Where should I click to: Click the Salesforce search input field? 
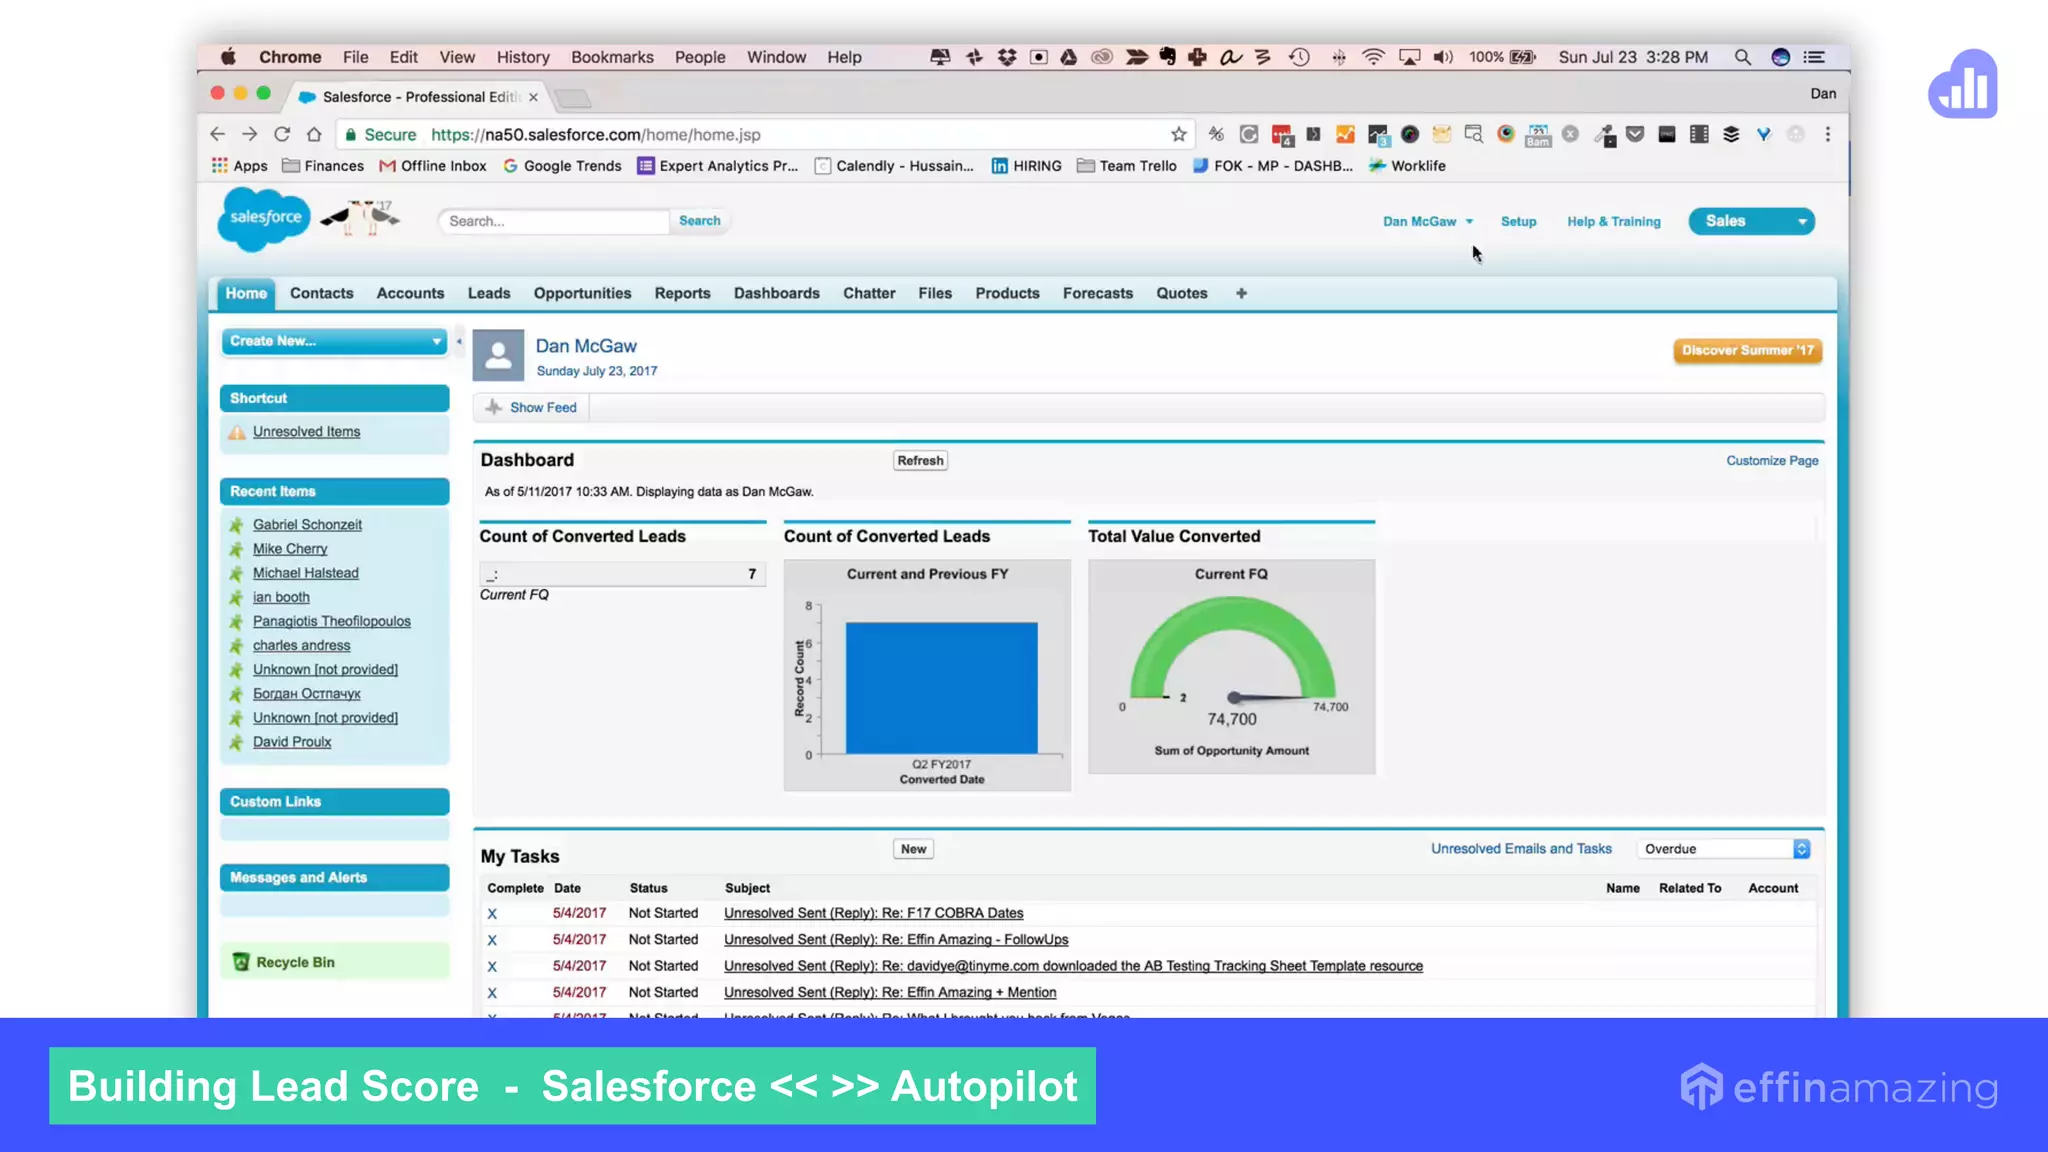(x=554, y=221)
